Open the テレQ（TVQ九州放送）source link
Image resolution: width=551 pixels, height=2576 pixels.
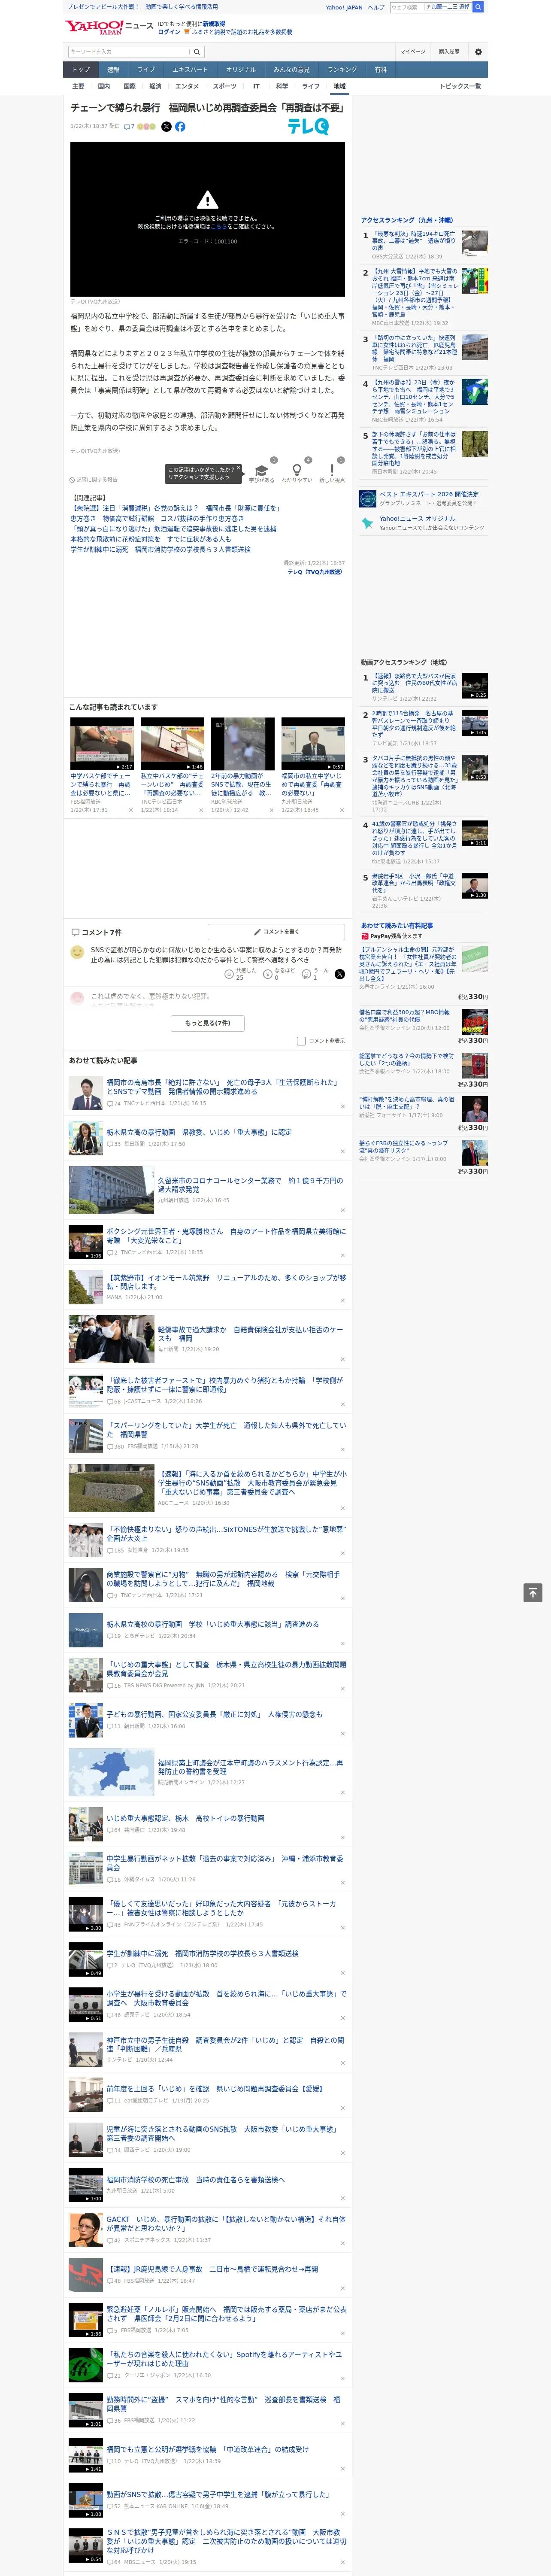[315, 572]
